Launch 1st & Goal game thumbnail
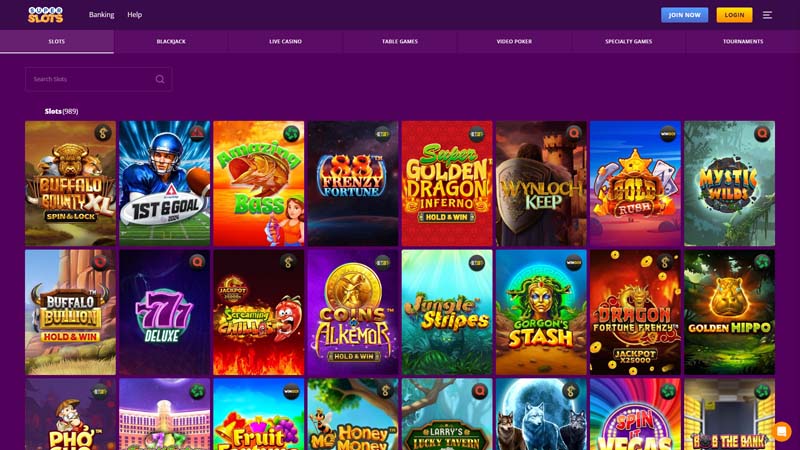This screenshot has height=450, width=800. click(x=164, y=184)
